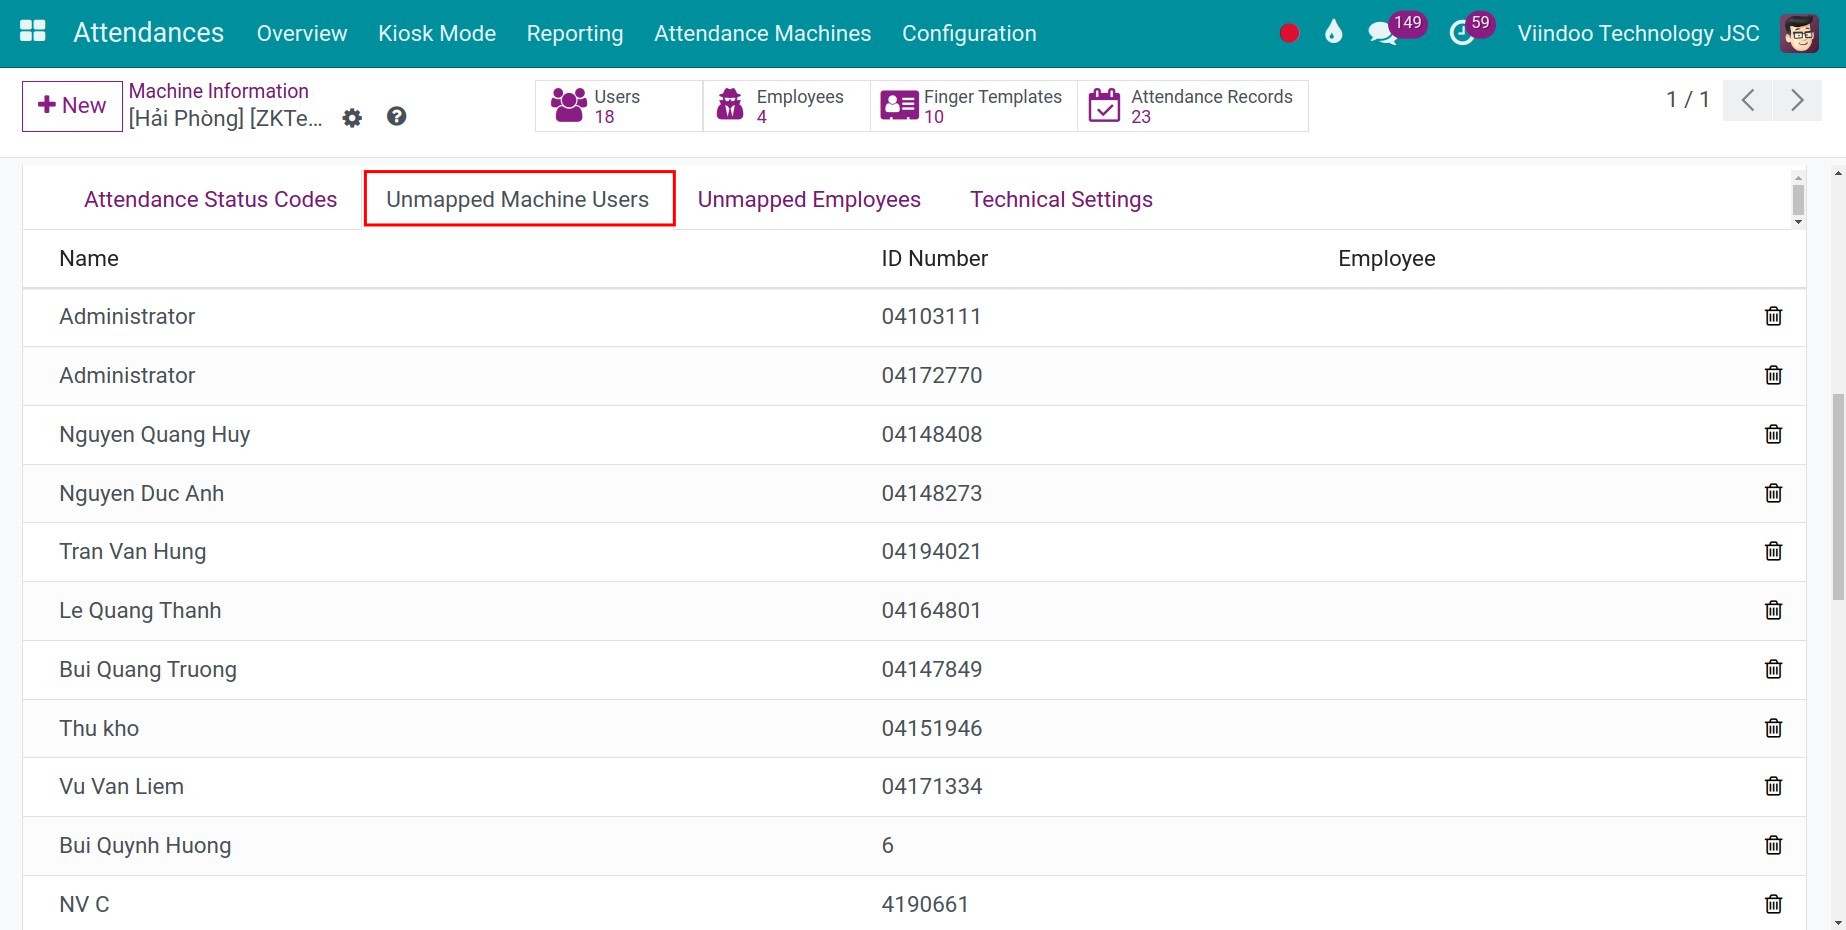This screenshot has height=930, width=1846.
Task: Open the activities clock icon with 59 badge
Action: 1462,33
